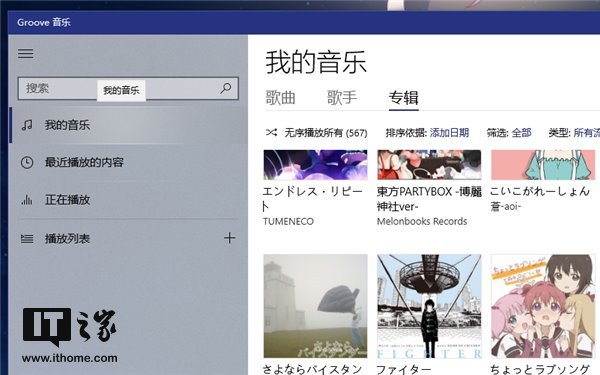600x375 pixels.
Task: Open album cover さよならバイスタンダー
Action: click(315, 306)
